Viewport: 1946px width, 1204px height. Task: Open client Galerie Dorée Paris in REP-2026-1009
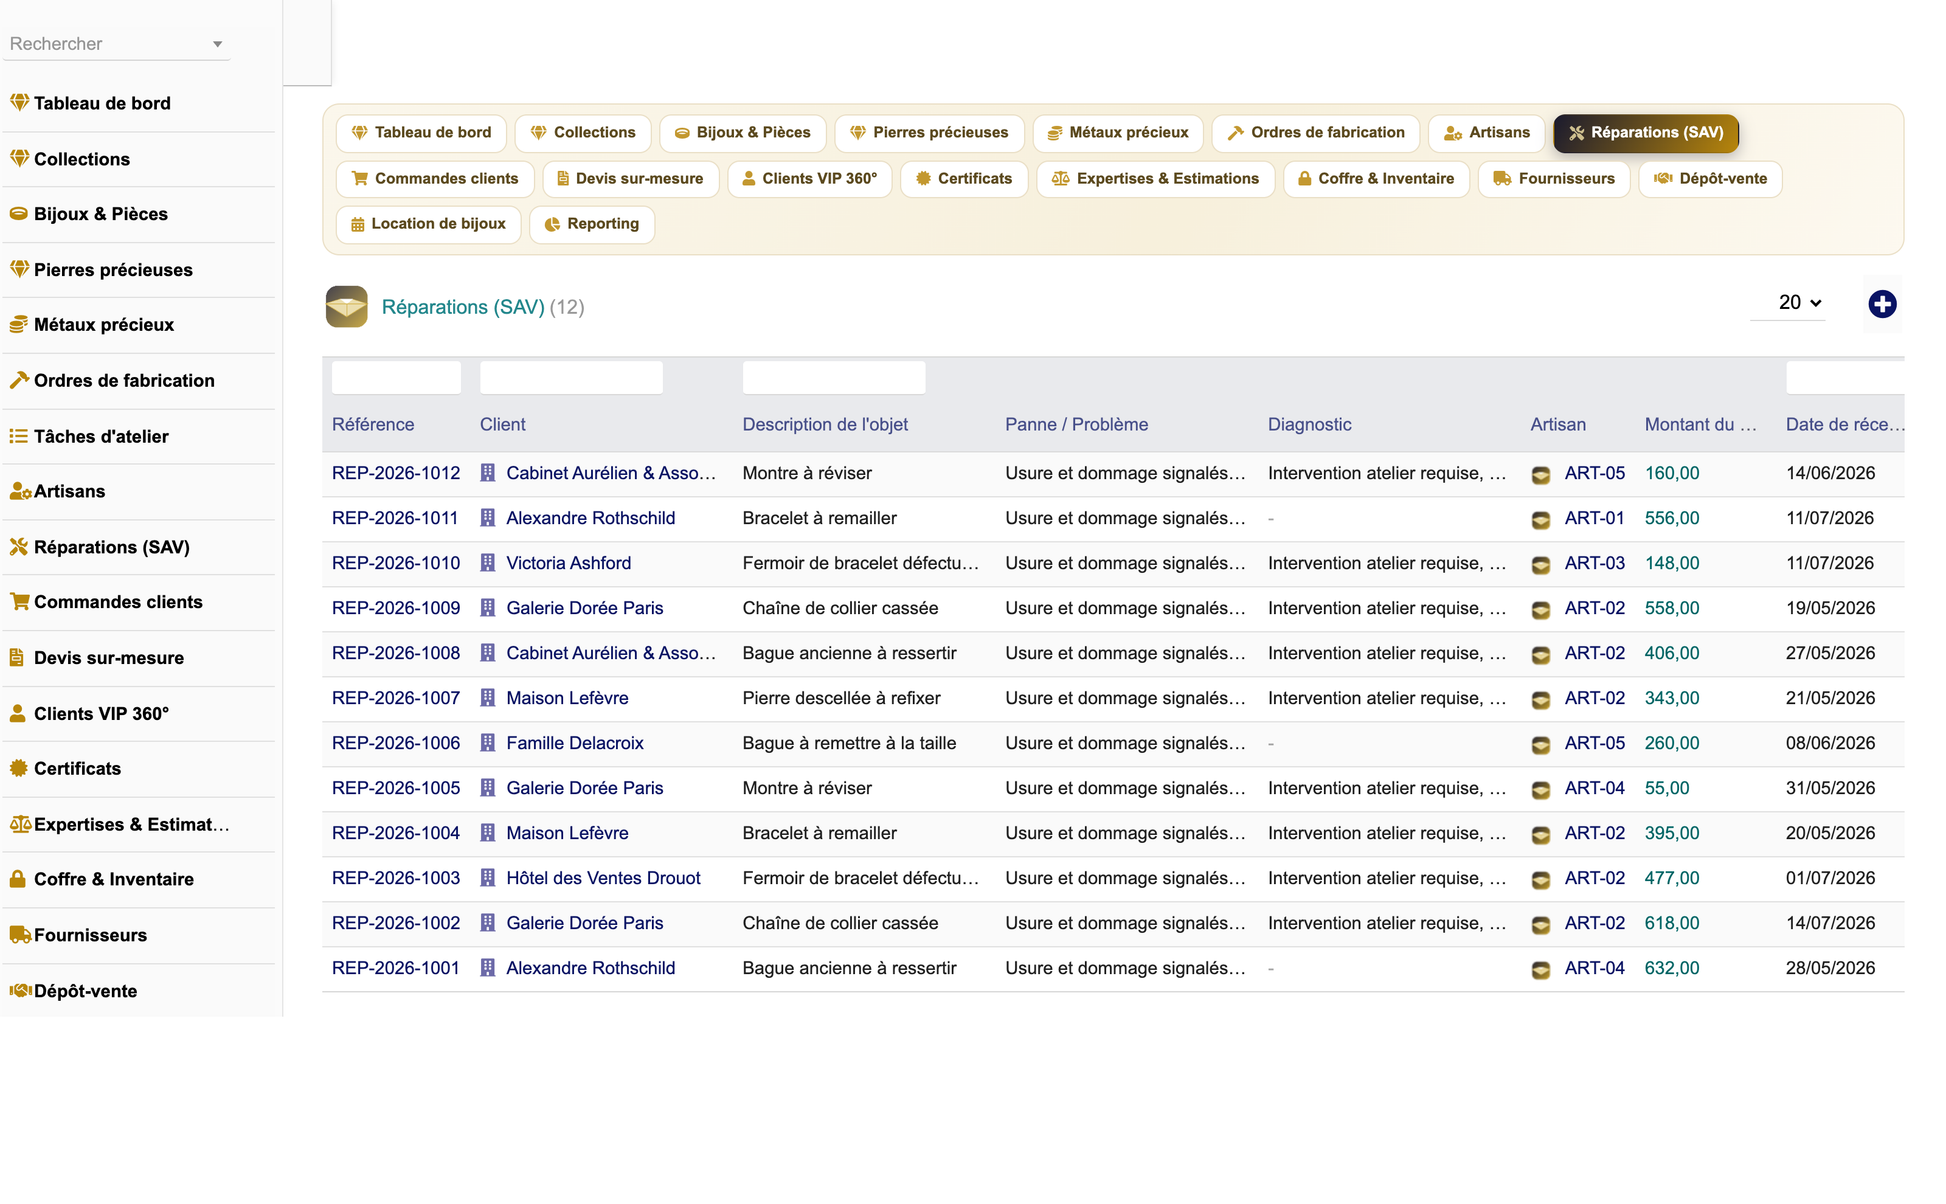point(584,608)
